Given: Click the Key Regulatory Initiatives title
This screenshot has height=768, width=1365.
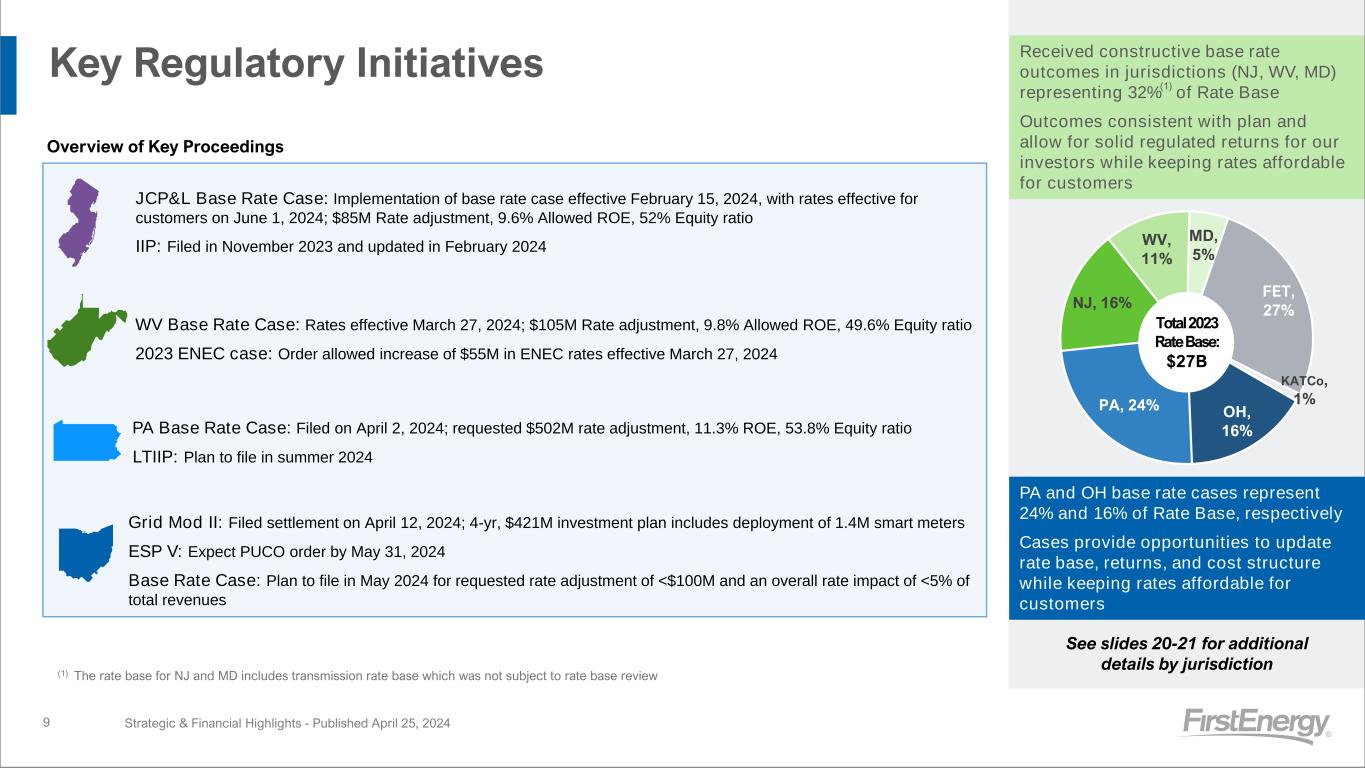Looking at the screenshot, I should point(297,64).
